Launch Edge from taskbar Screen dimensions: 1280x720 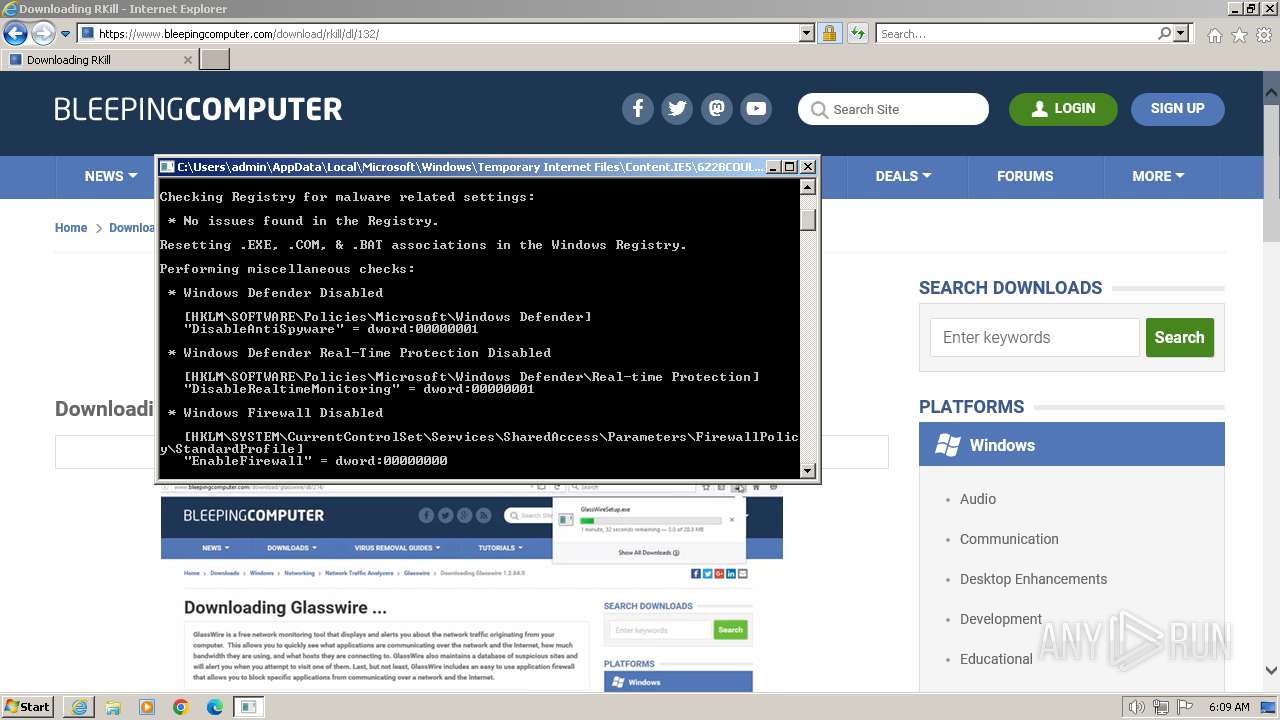pyautogui.click(x=214, y=707)
